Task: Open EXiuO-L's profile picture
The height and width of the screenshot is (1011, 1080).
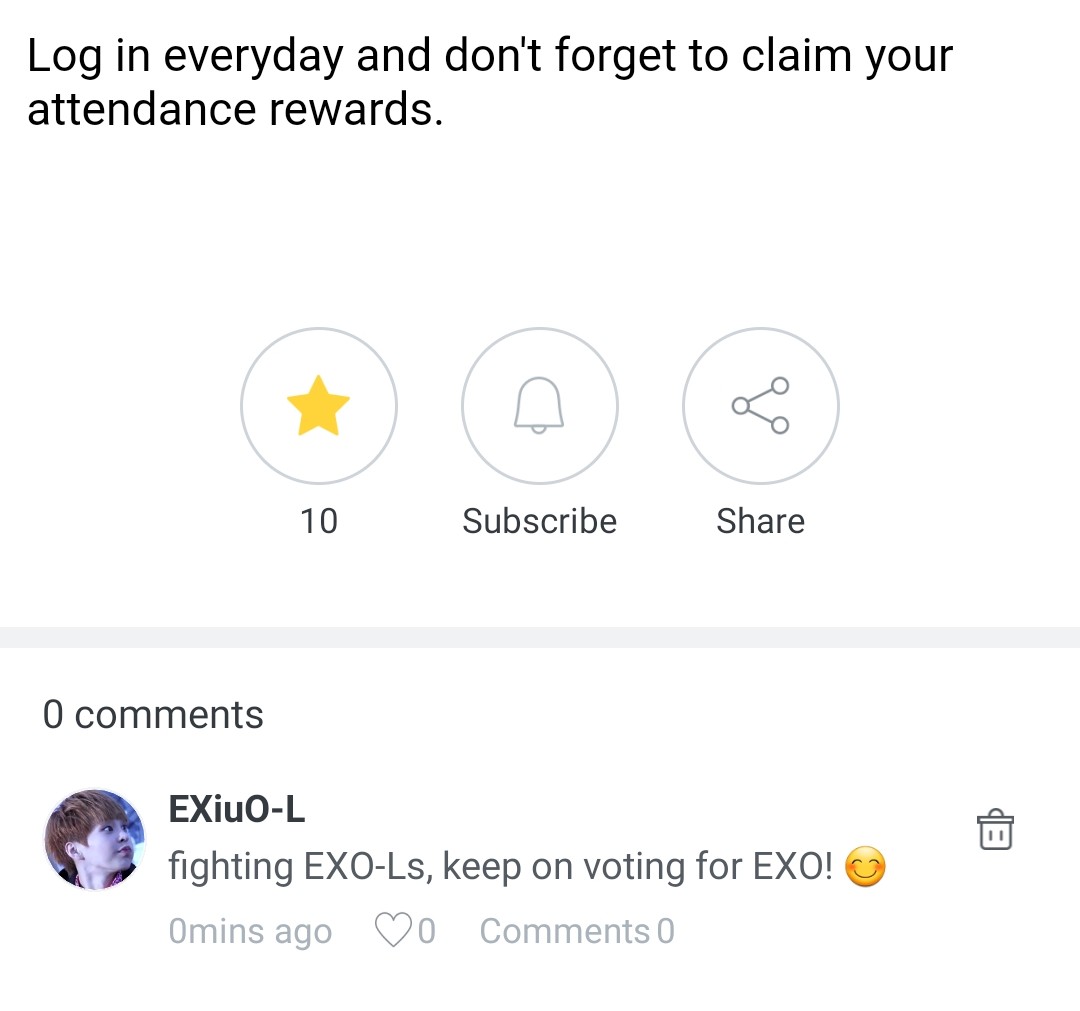Action: click(x=95, y=839)
